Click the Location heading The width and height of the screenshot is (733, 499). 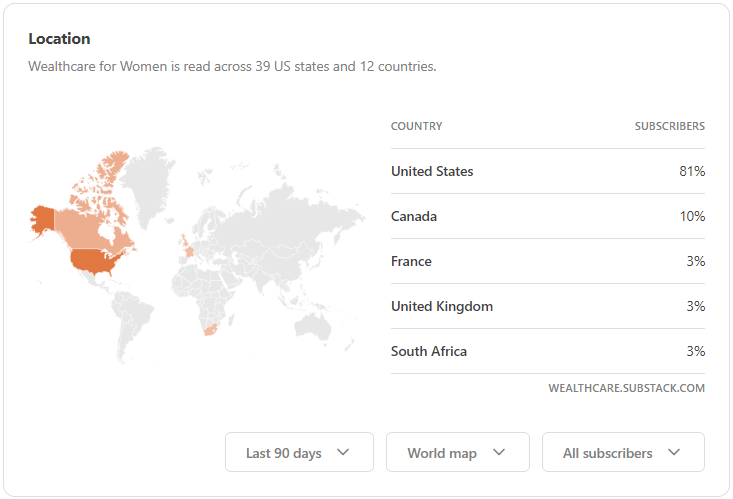(x=59, y=39)
